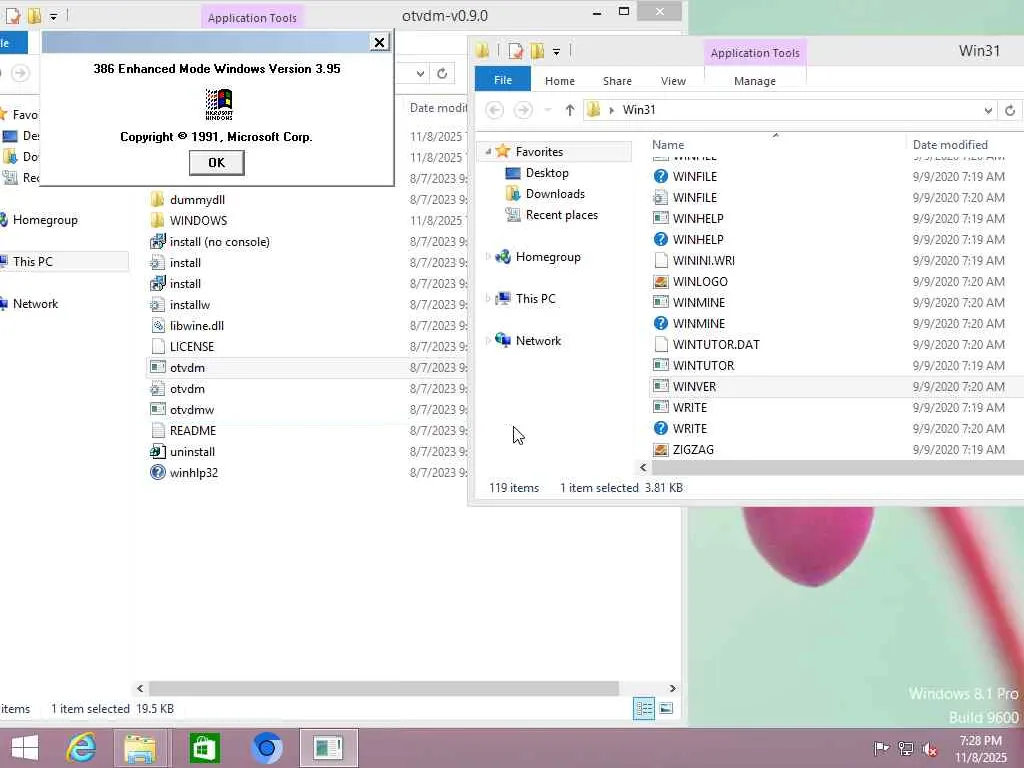Select otvdmw application in otvdm window
The width and height of the screenshot is (1024, 768).
click(x=192, y=409)
